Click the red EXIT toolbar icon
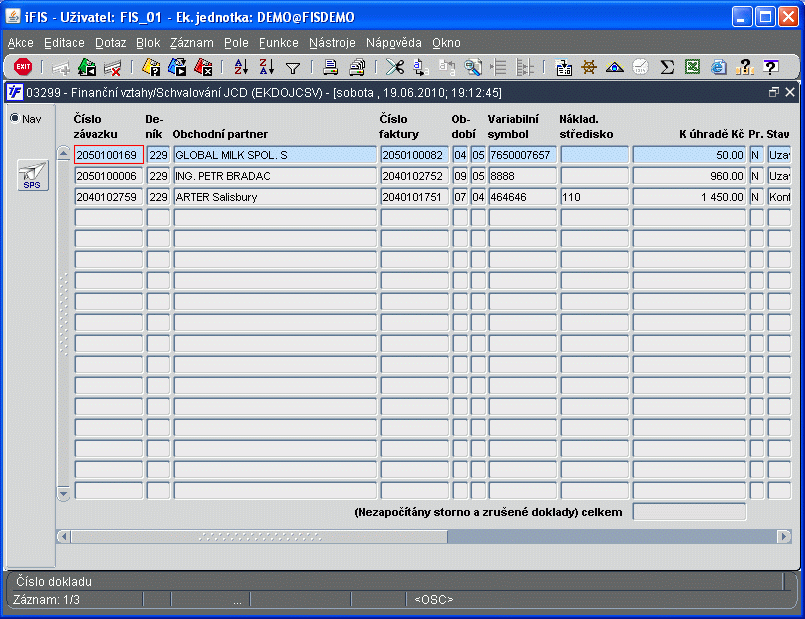 (23, 67)
